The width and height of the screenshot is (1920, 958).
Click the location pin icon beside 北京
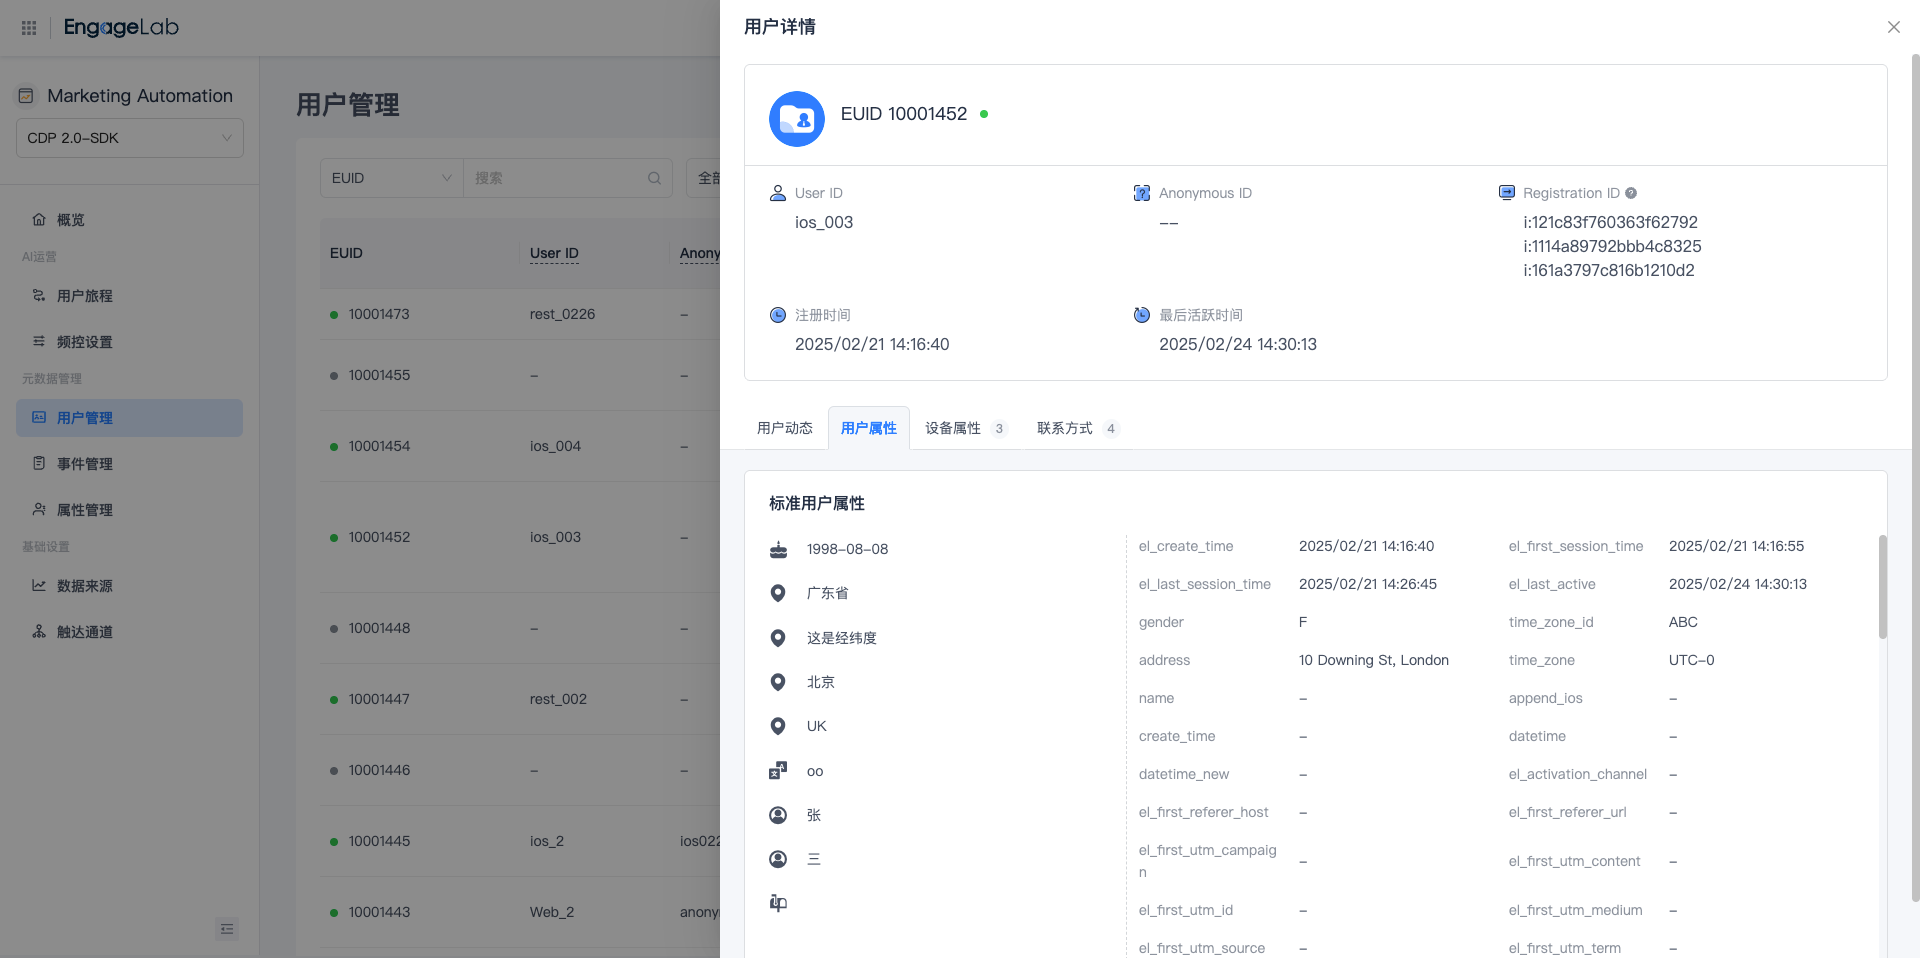point(778,682)
